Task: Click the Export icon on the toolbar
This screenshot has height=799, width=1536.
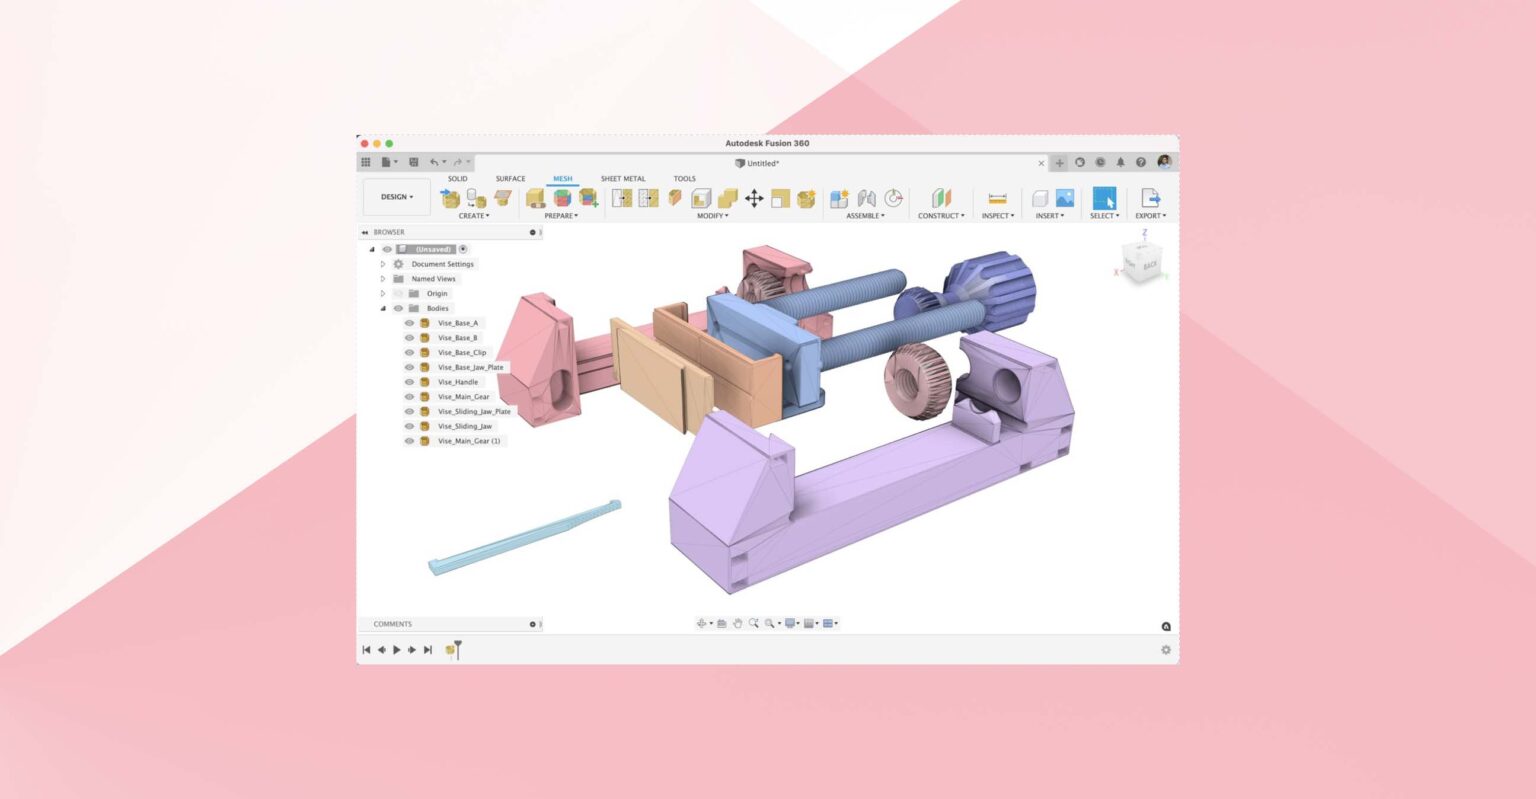Action: (1150, 196)
